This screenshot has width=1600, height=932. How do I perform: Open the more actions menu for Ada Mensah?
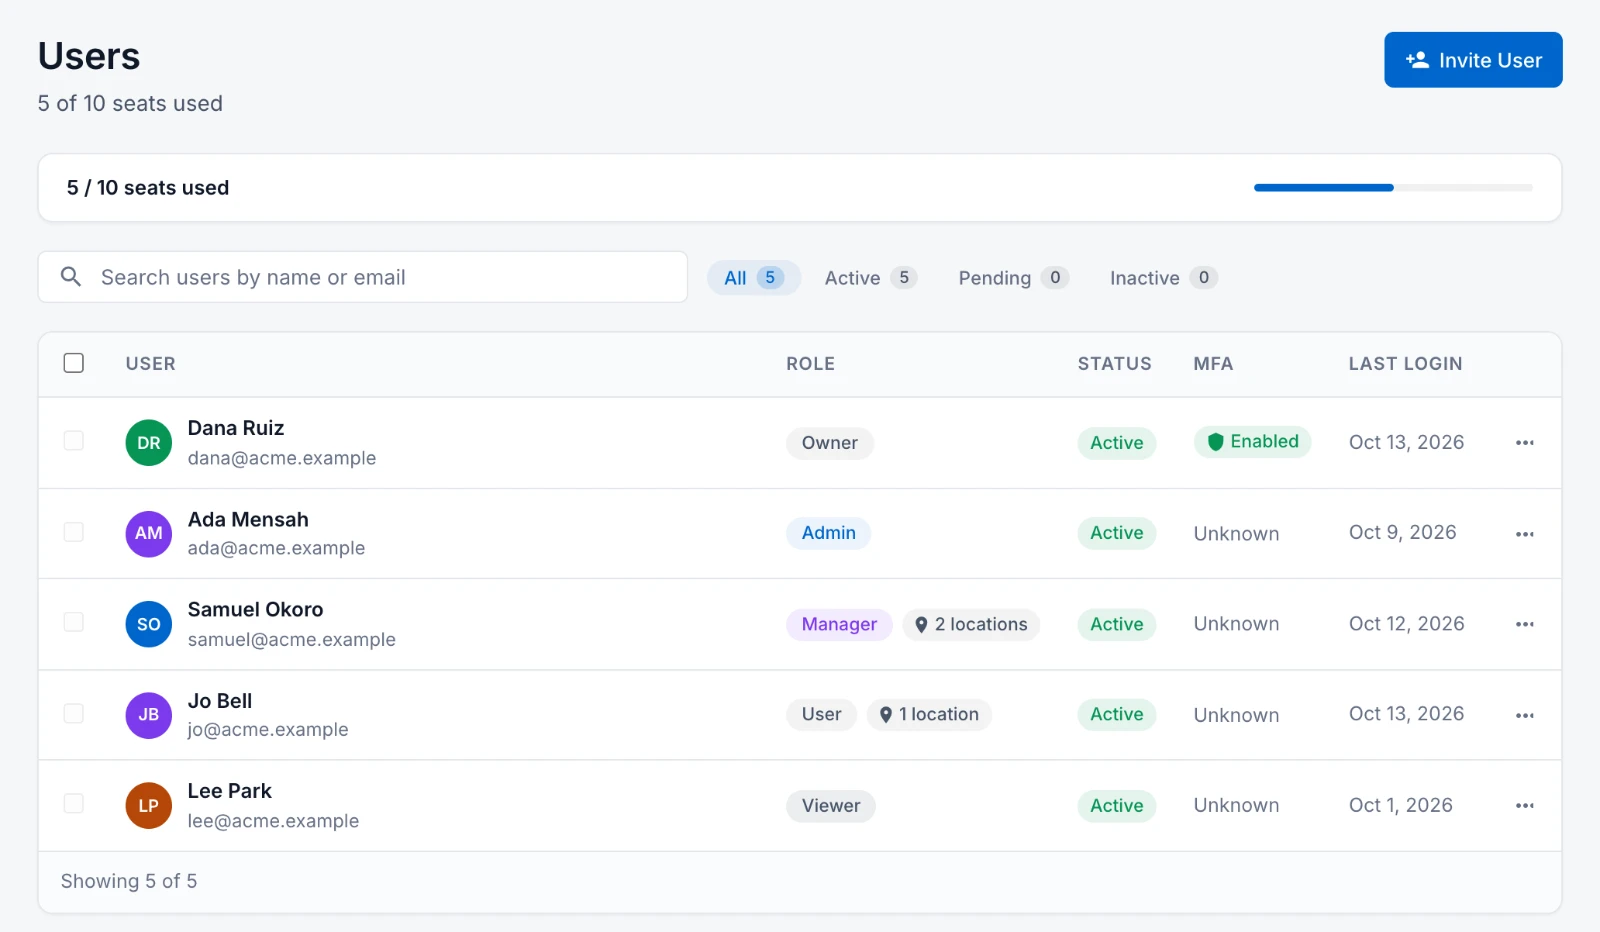point(1524,534)
